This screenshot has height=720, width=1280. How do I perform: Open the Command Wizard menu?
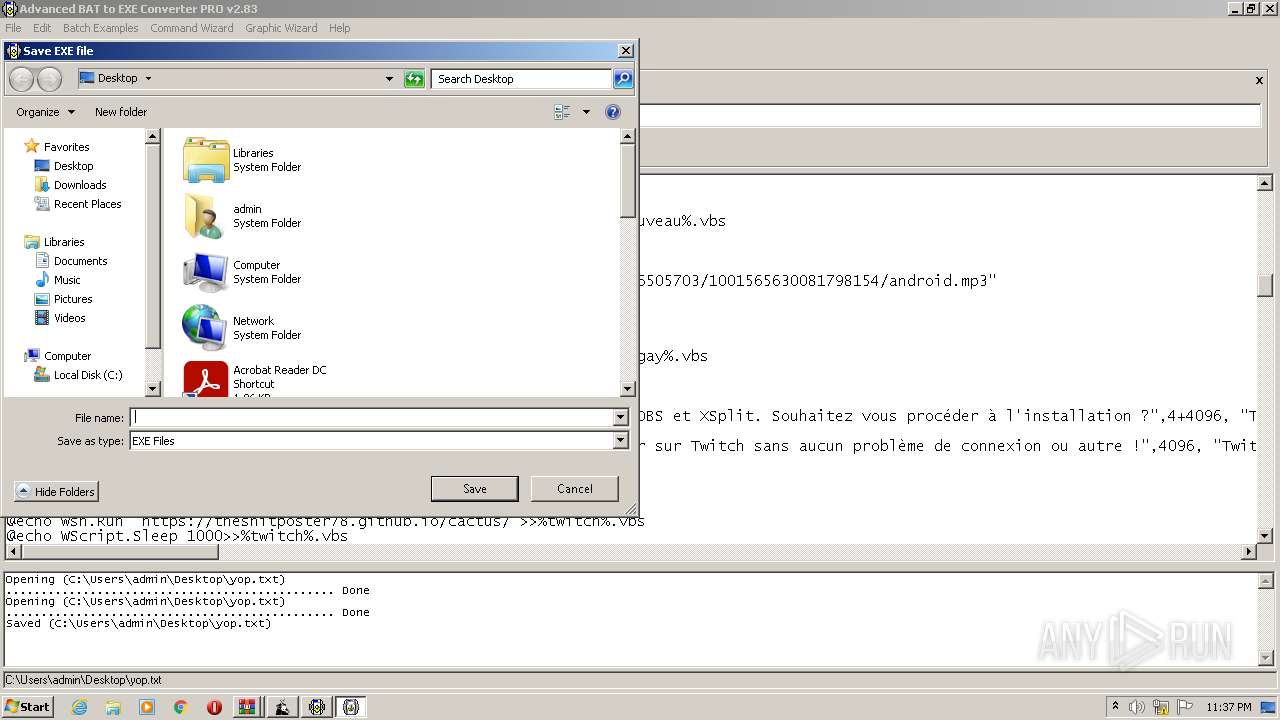(x=192, y=28)
